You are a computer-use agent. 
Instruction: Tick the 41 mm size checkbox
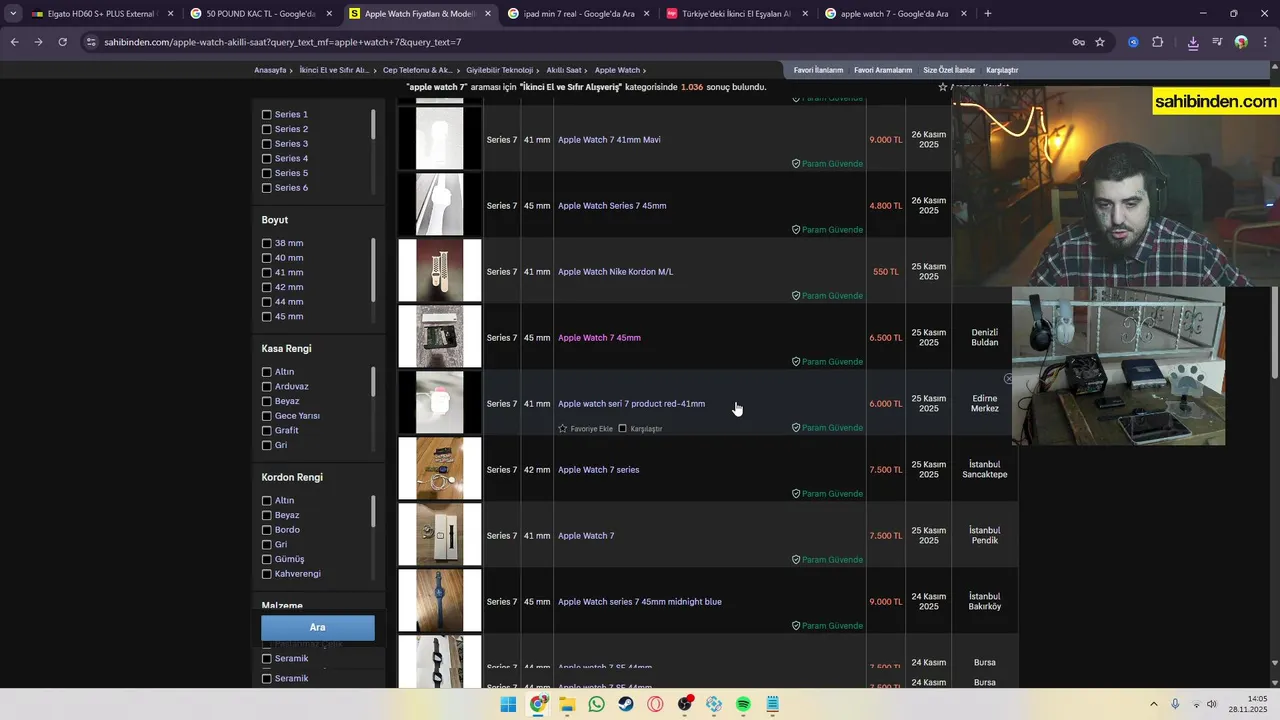pyautogui.click(x=267, y=273)
